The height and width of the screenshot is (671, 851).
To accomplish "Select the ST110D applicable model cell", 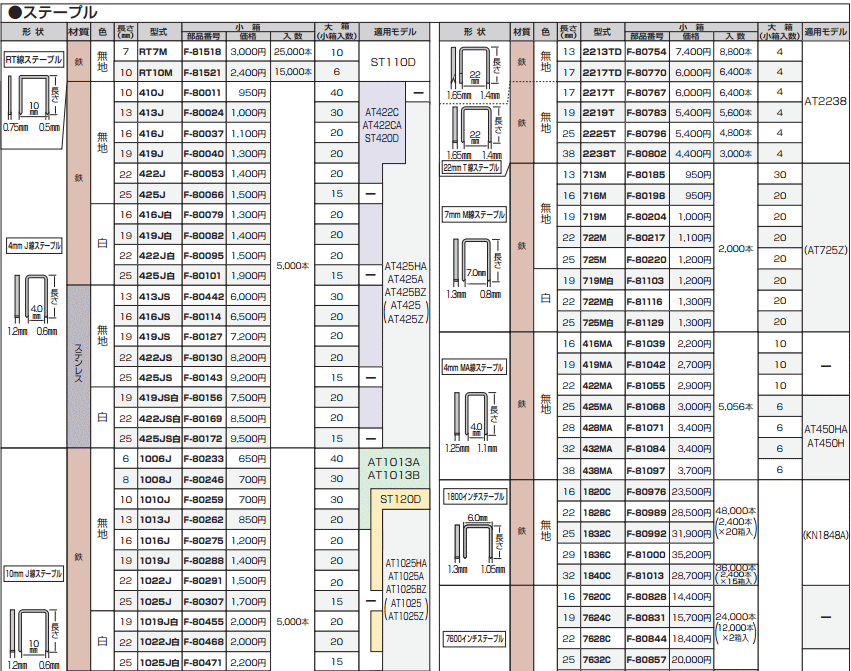I will pos(392,62).
